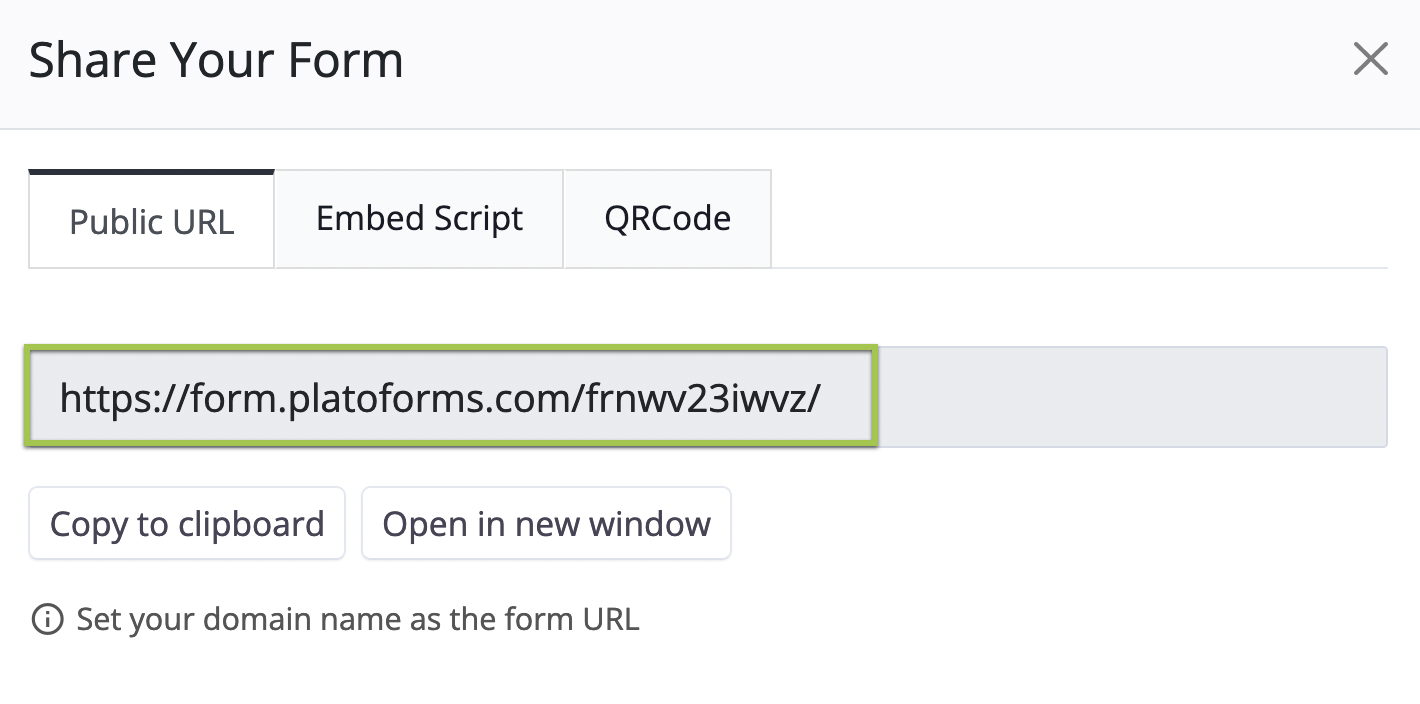Screen dimensions: 1420x704
Task: Close the Share Your Form dialog
Action: pos(1370,59)
